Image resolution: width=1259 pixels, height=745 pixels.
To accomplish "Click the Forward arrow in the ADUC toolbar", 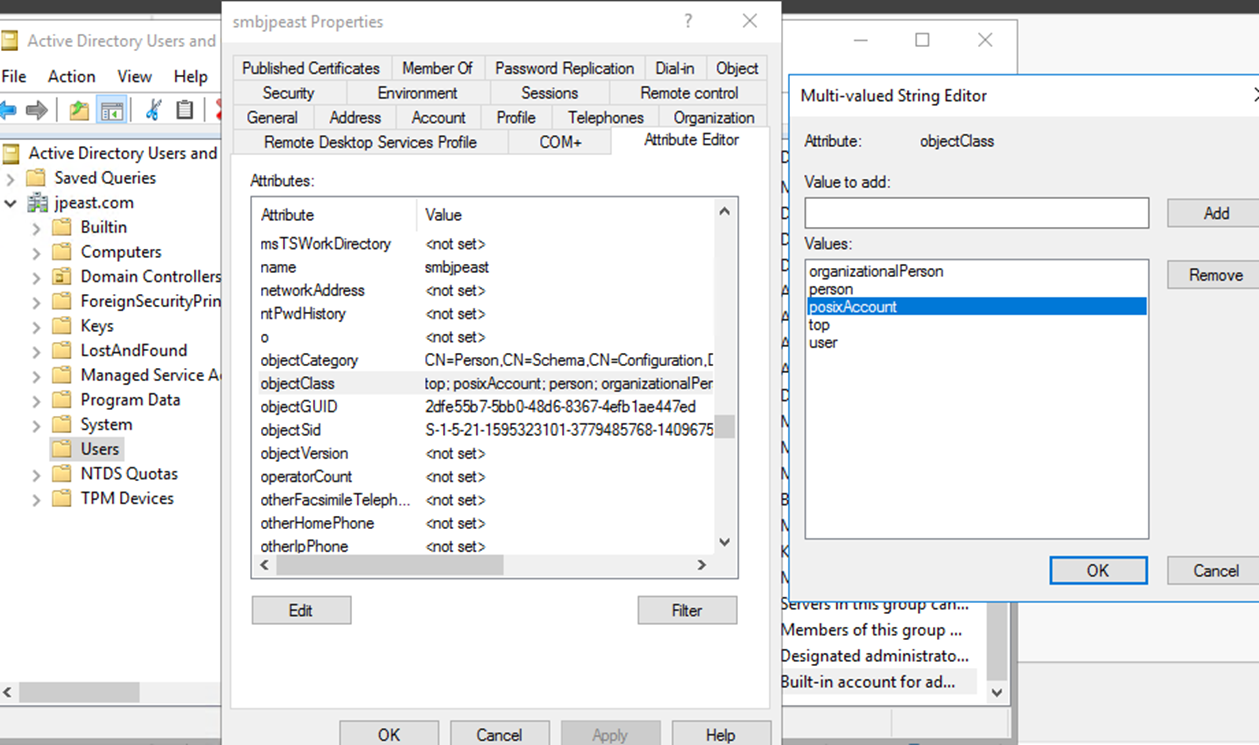I will [37, 110].
